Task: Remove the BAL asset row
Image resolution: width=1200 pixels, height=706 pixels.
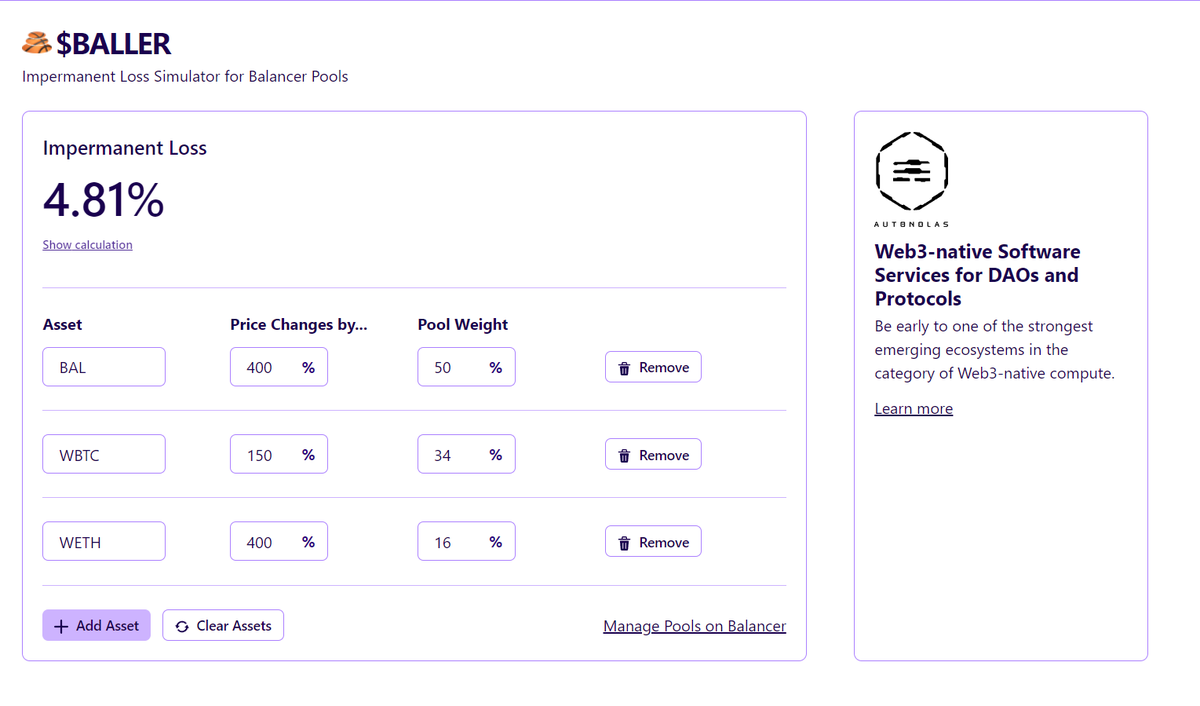Action: tap(653, 367)
